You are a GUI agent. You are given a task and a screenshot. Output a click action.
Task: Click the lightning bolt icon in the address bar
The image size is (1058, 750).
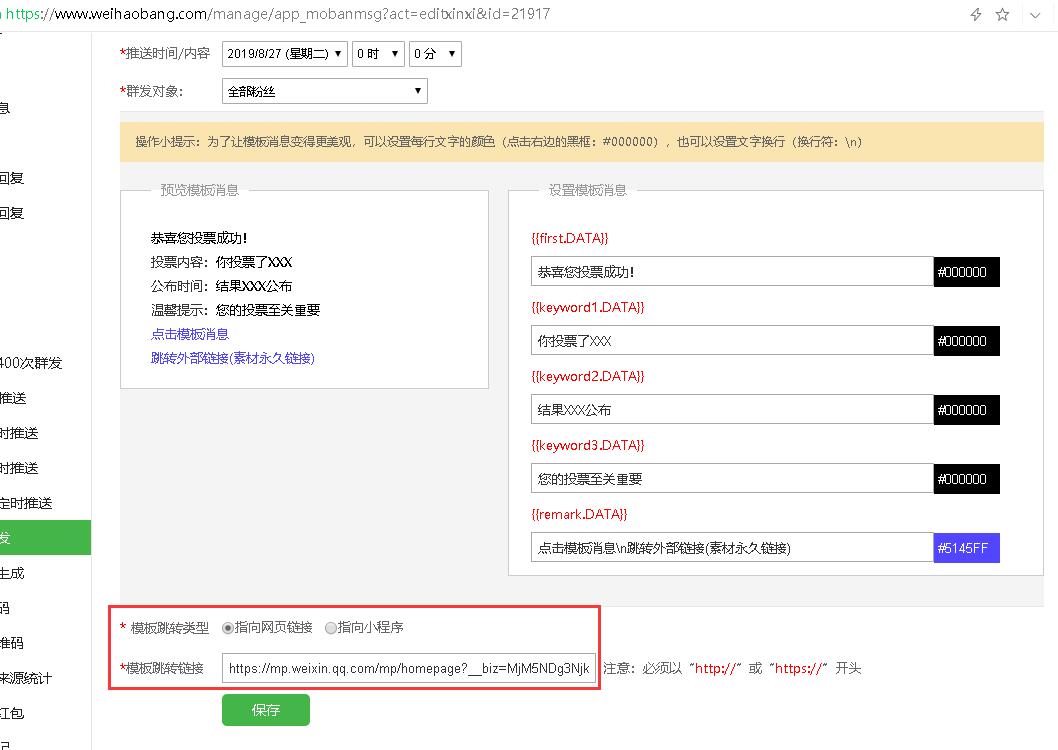[x=976, y=14]
